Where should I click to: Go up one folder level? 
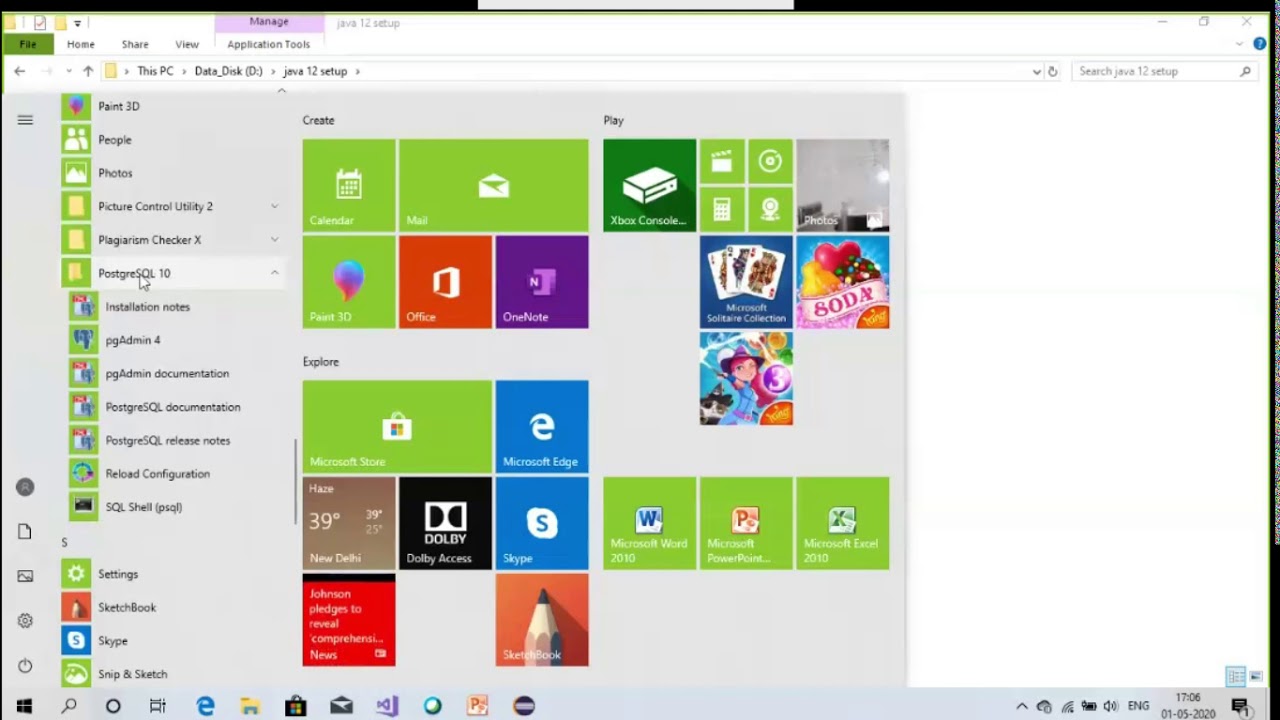[88, 71]
